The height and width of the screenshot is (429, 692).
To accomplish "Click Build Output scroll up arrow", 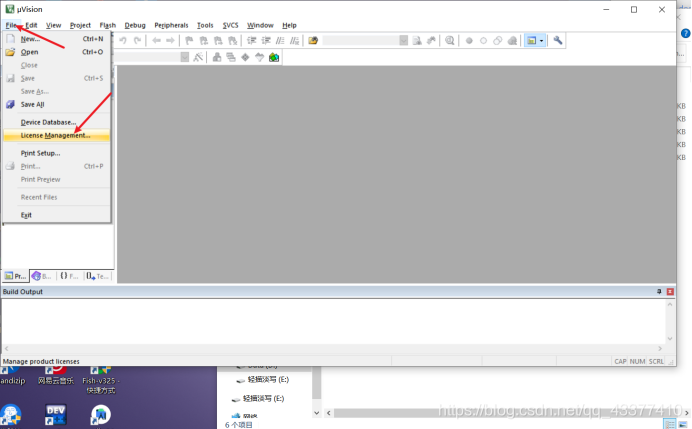I will tap(670, 305).
